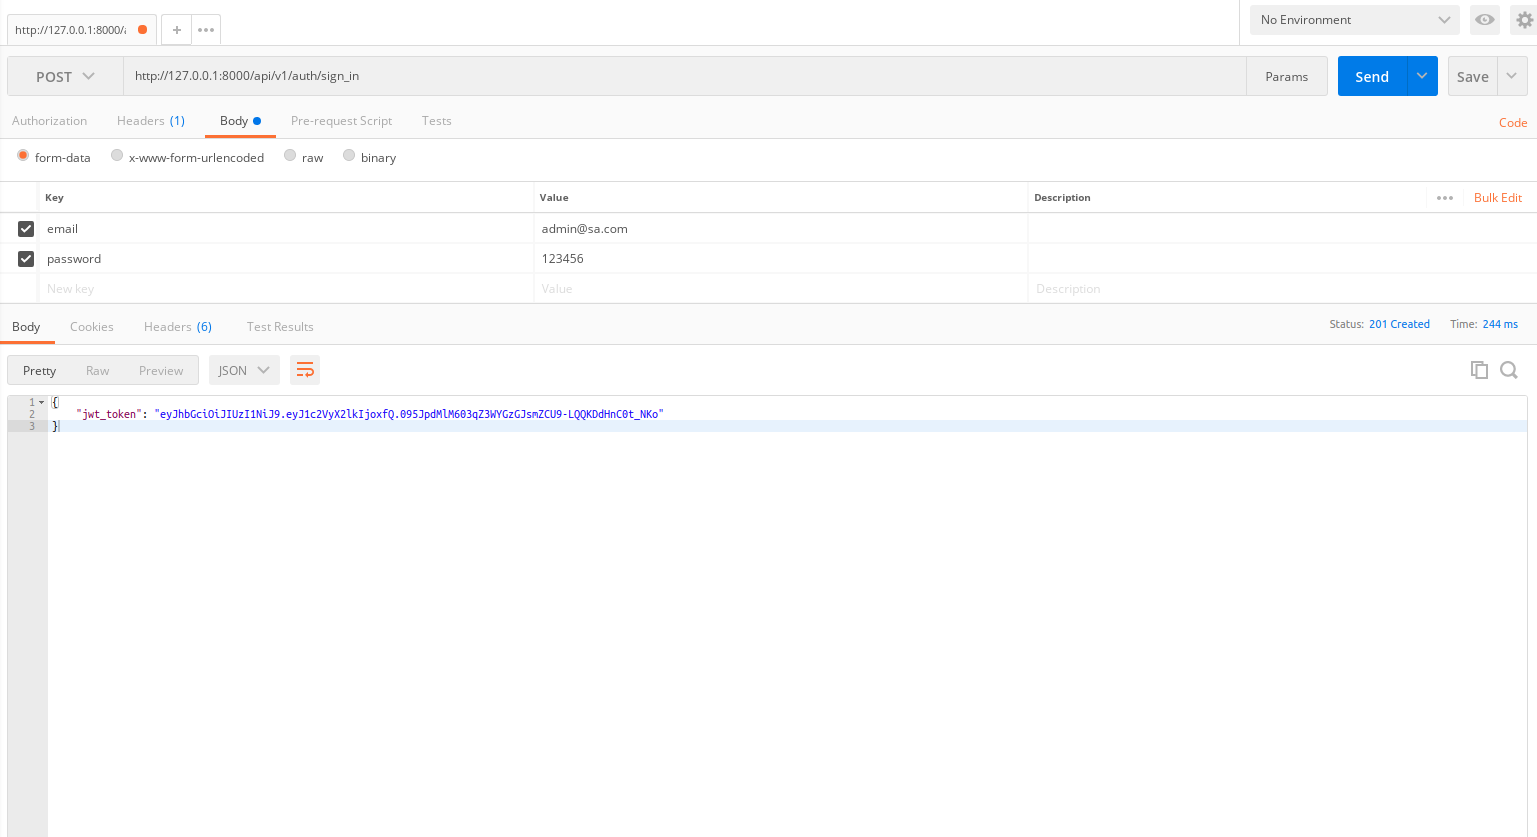Uncheck the email key checkbox

[x=26, y=229]
